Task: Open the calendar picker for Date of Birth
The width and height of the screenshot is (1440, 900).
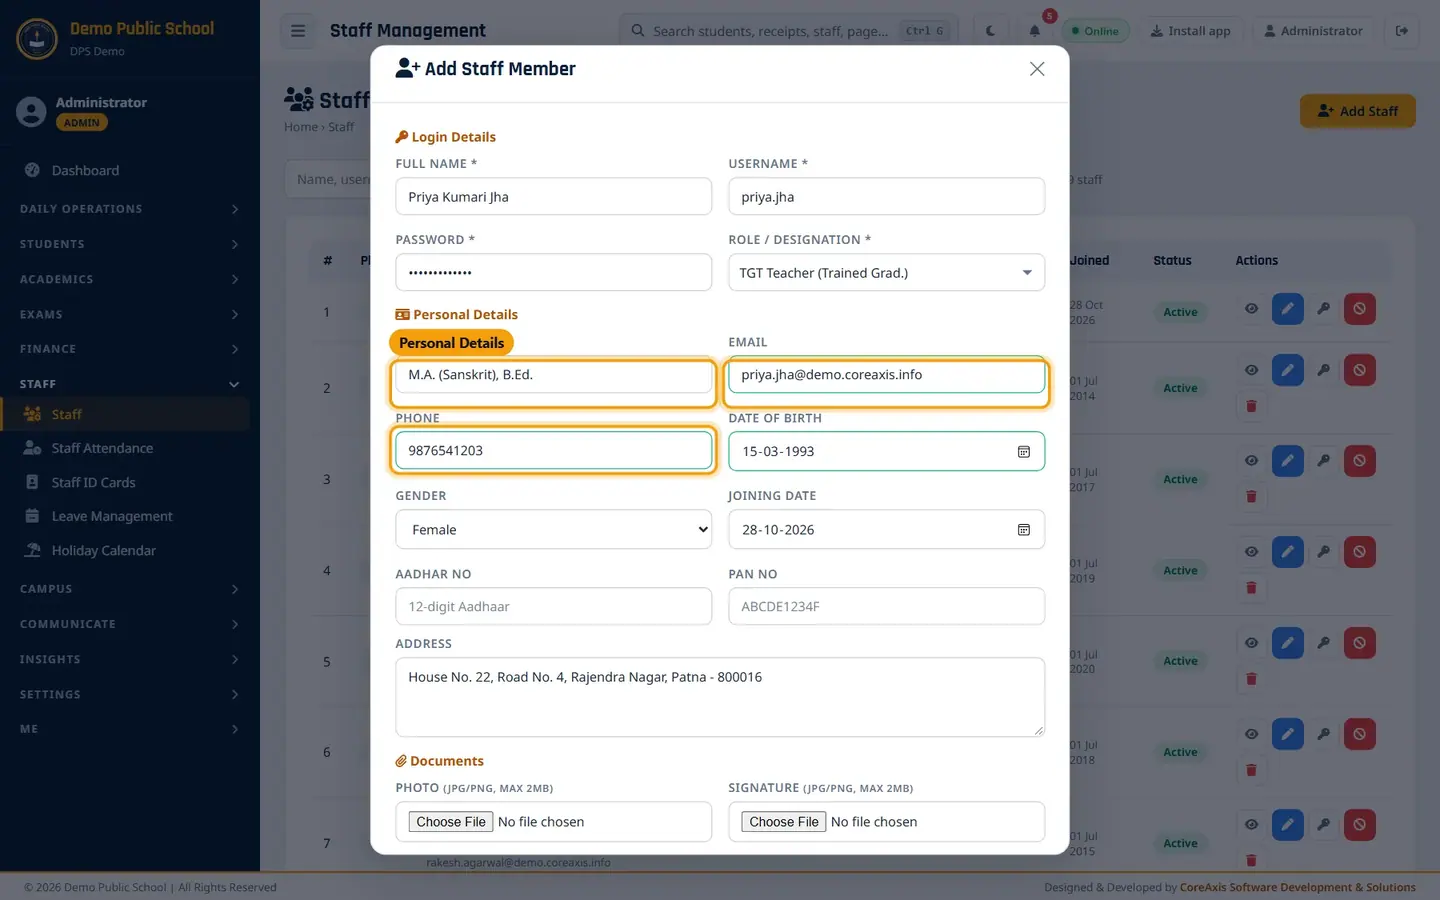Action: click(1024, 452)
